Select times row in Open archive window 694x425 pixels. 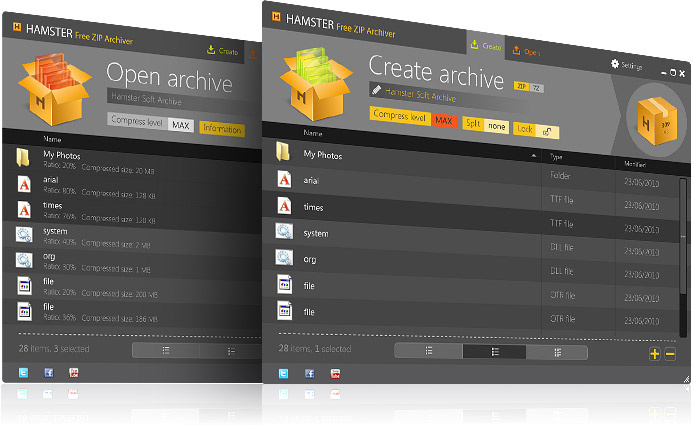[132, 212]
